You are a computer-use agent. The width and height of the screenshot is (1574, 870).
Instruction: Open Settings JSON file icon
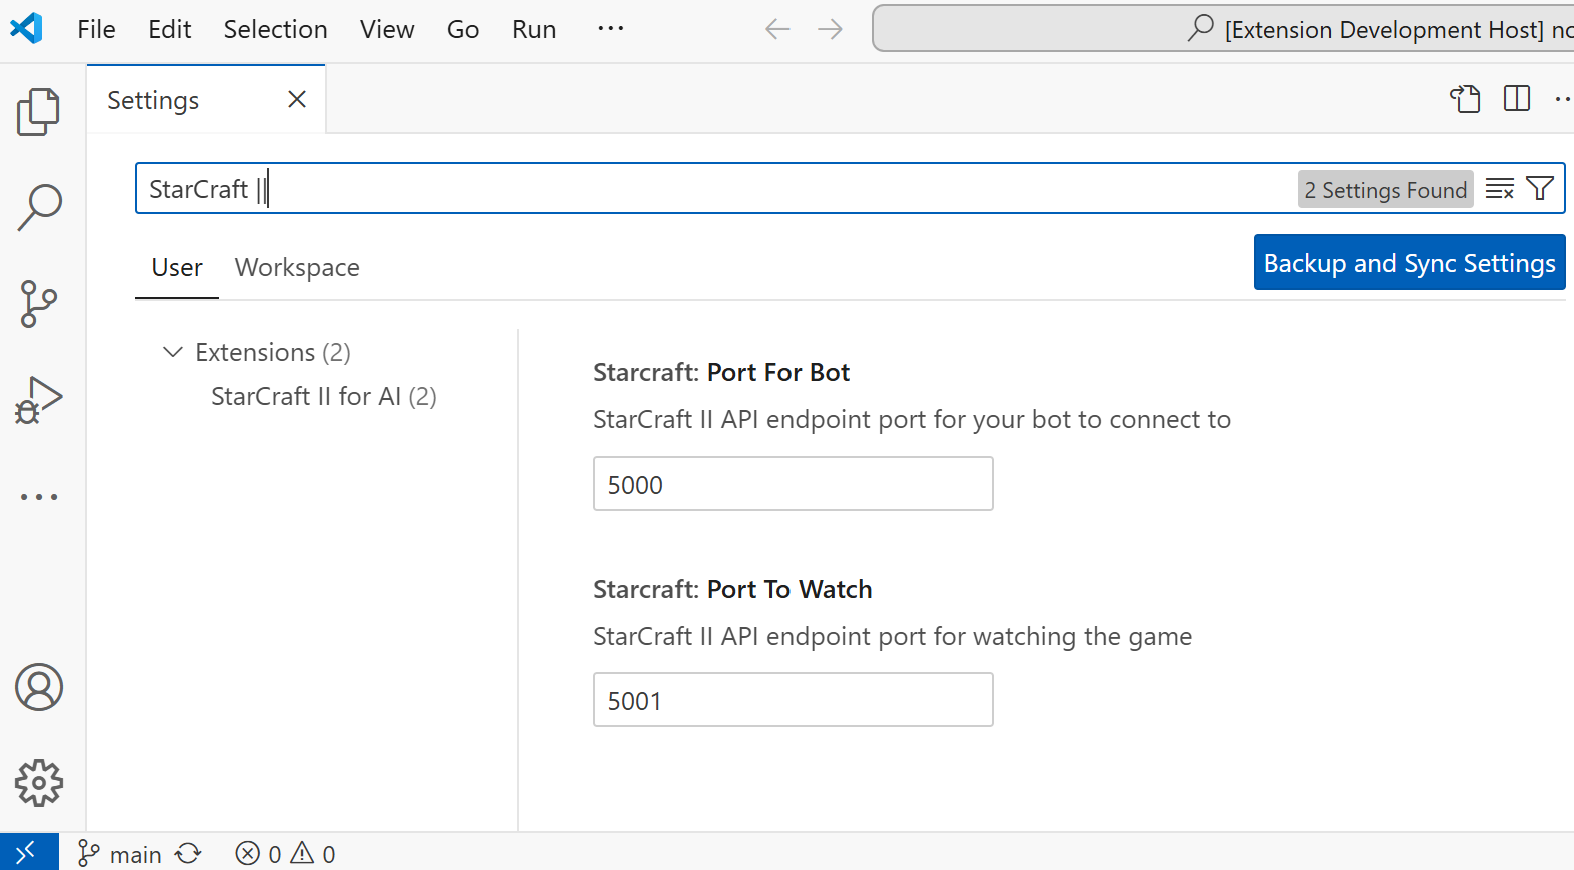pos(1465,99)
